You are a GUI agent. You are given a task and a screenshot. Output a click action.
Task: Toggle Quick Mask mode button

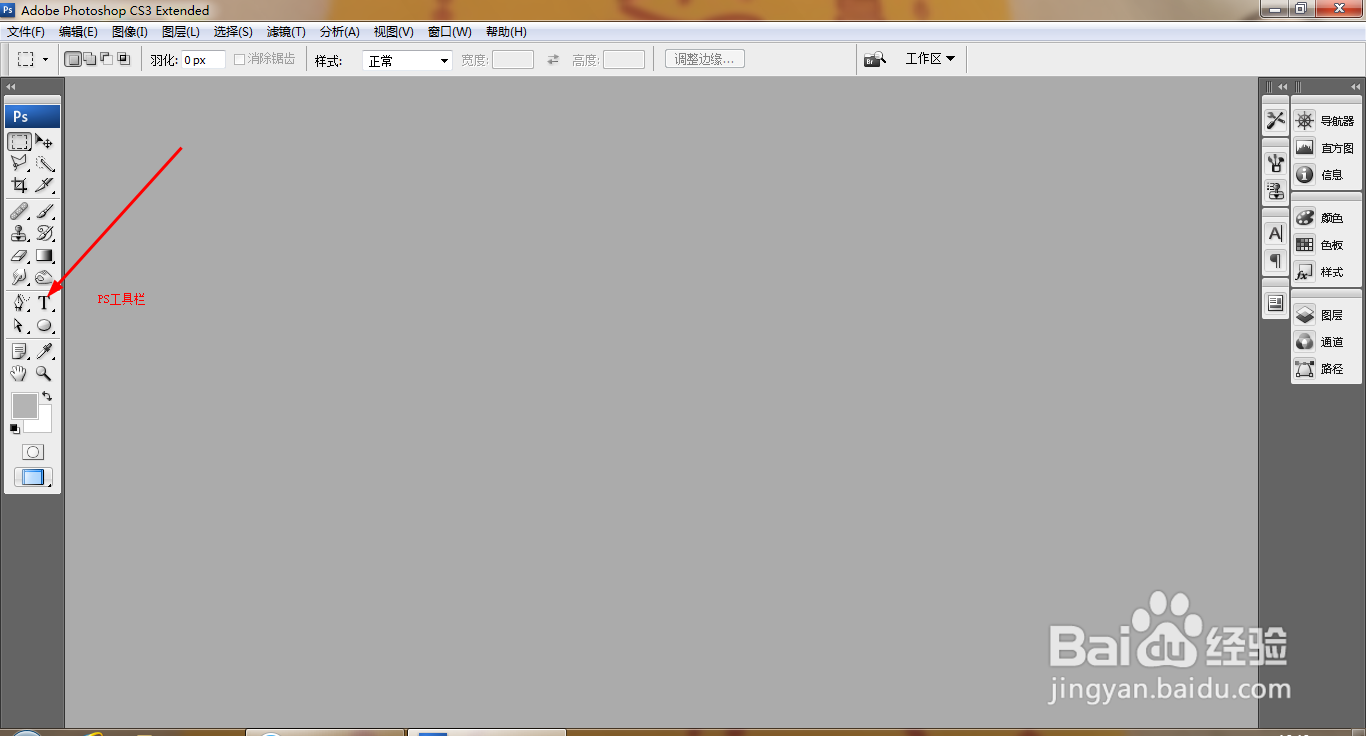[33, 452]
